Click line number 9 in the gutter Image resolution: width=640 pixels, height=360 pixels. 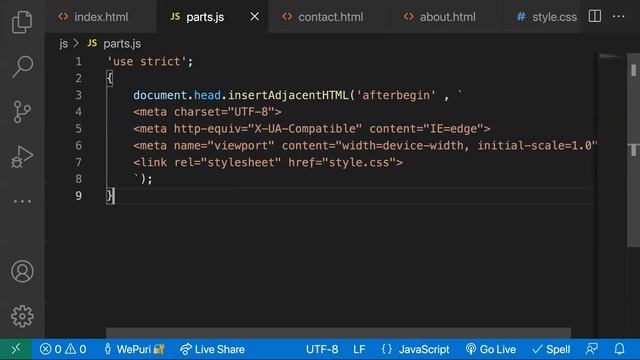click(78, 196)
